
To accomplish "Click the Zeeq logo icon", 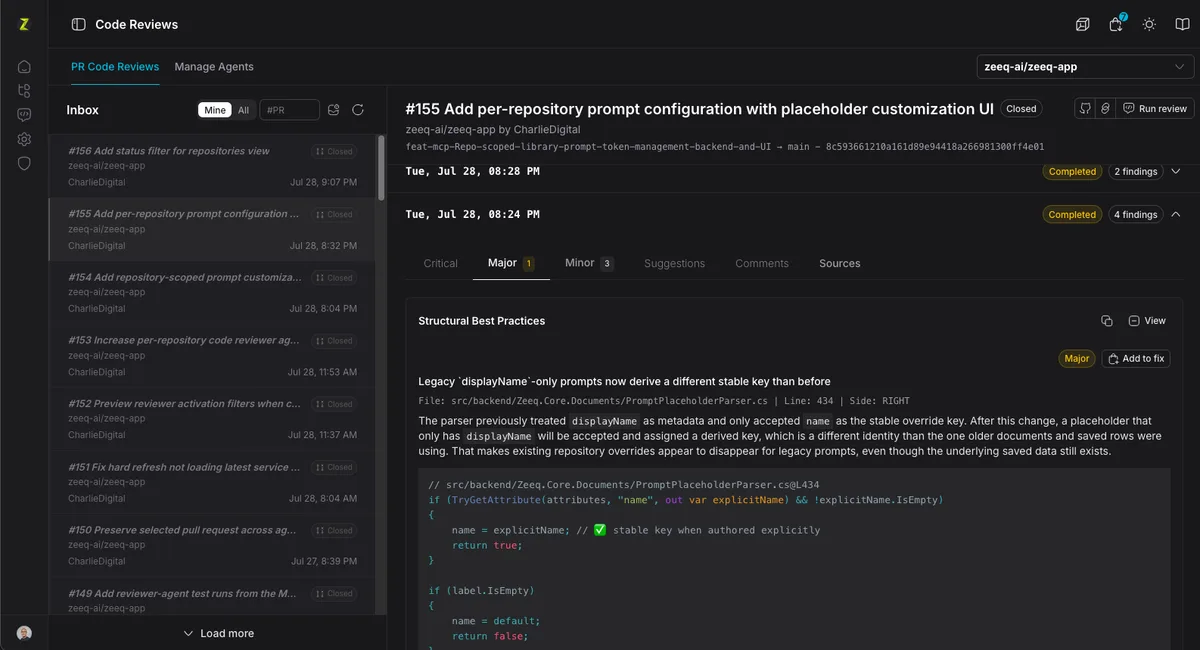I will [x=24, y=24].
